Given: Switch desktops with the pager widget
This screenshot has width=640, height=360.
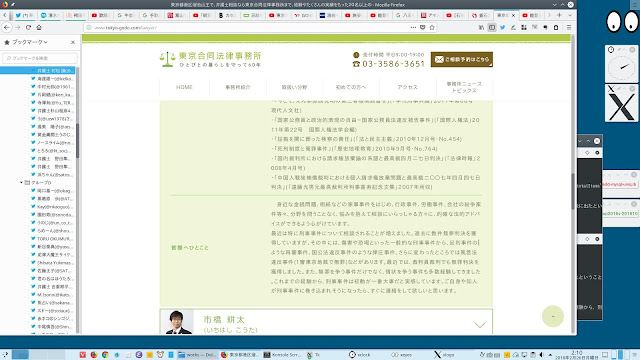Looking at the screenshot, I should pos(38,354).
